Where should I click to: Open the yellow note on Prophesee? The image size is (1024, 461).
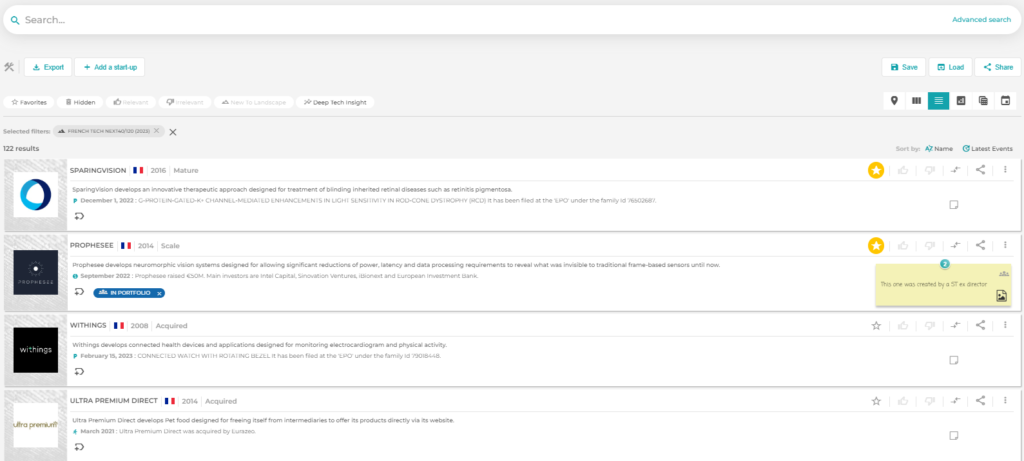click(x=943, y=285)
